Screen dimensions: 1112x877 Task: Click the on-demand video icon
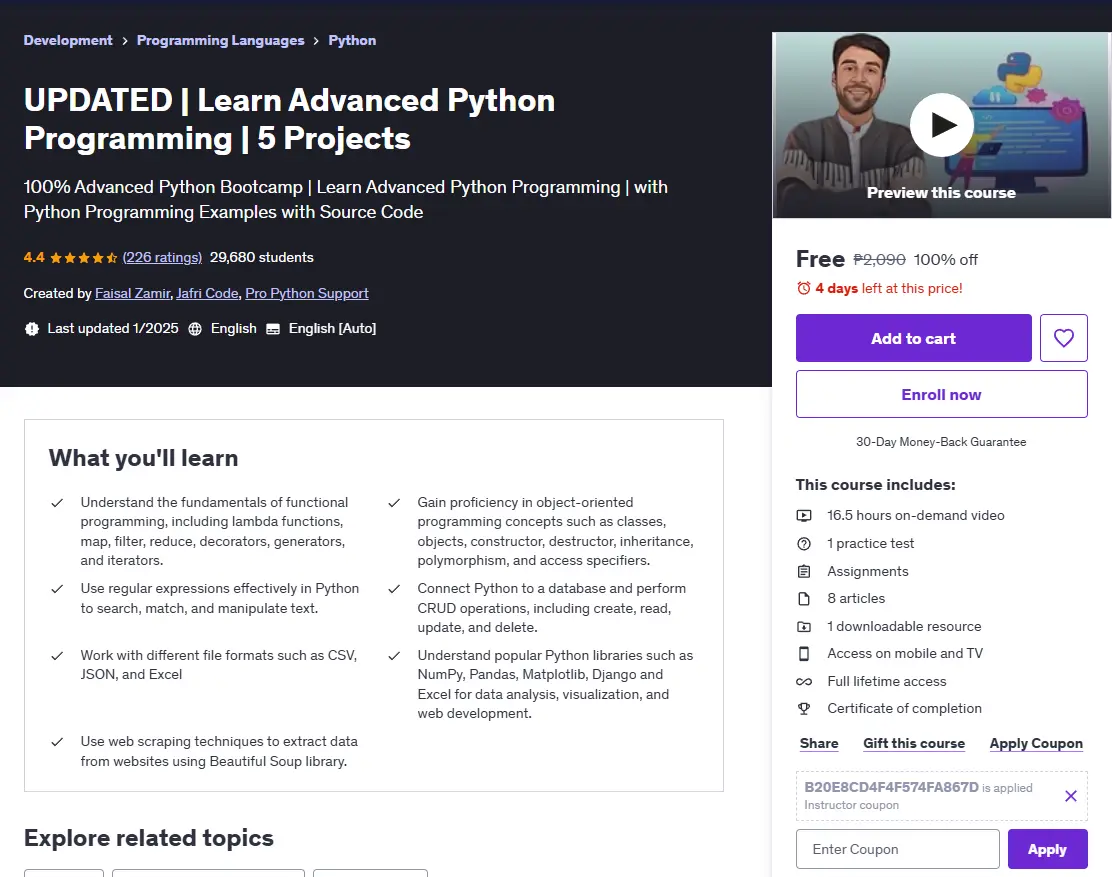[x=804, y=515]
